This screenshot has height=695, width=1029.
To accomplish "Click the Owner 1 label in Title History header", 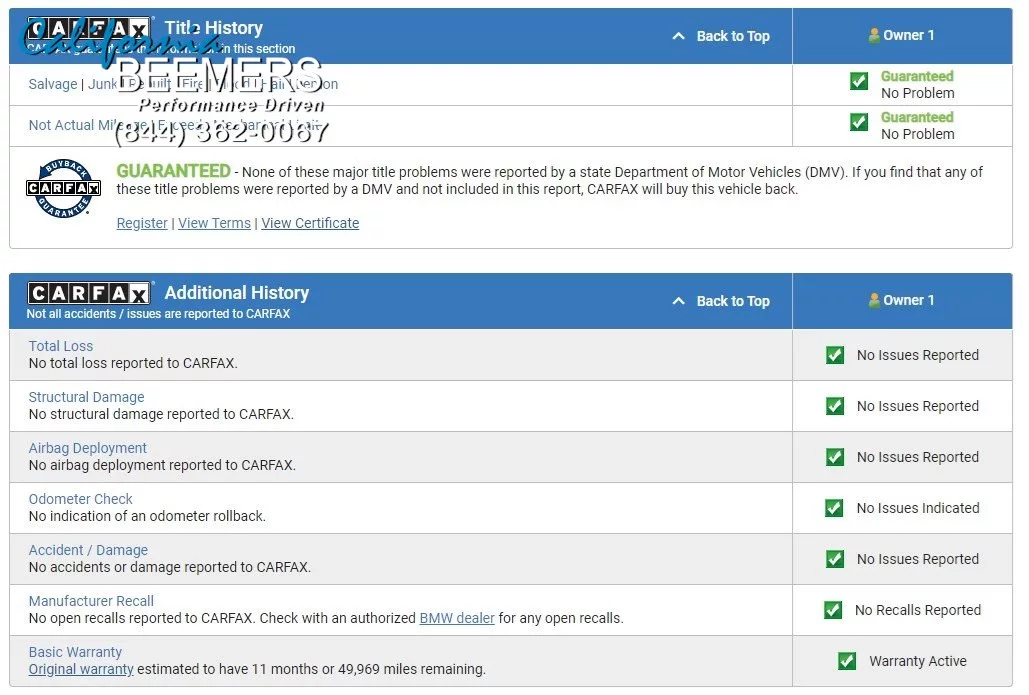I will (x=908, y=35).
